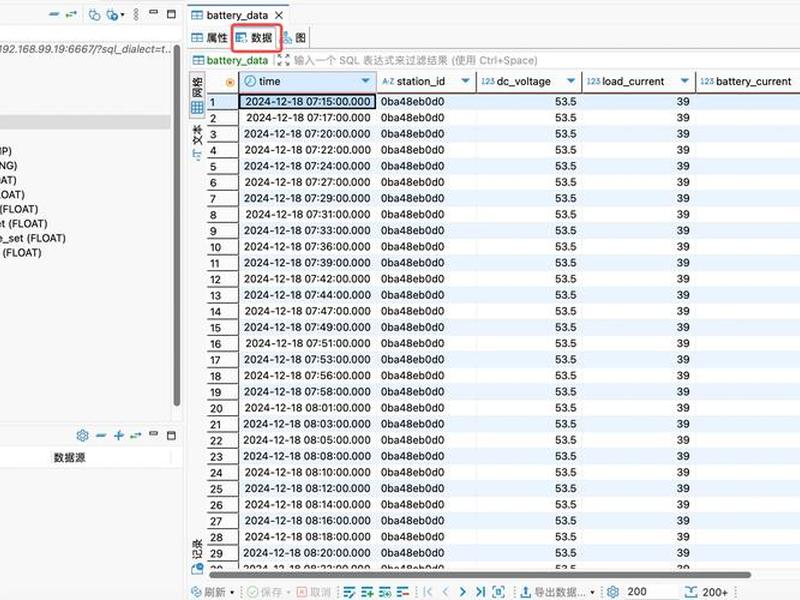Duplicate current row via toolbar icon
The width and height of the screenshot is (800, 600).
click(x=385, y=592)
